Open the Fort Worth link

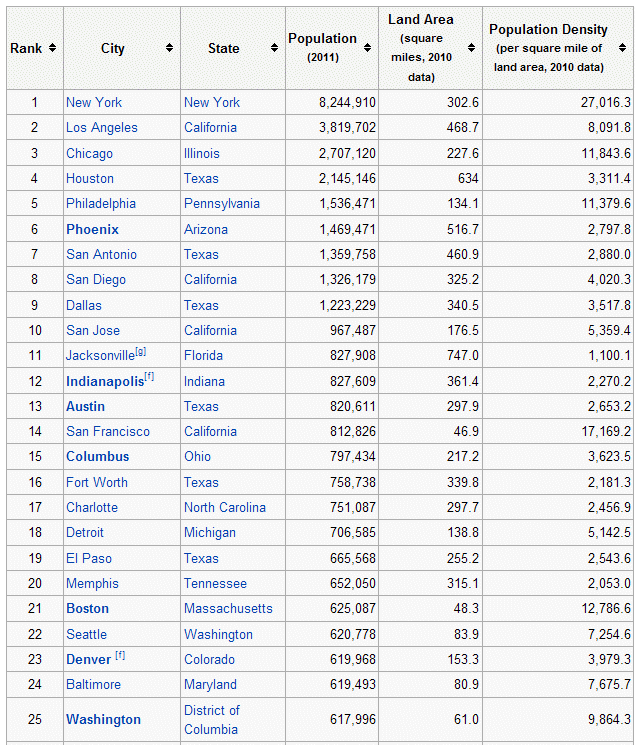click(97, 483)
